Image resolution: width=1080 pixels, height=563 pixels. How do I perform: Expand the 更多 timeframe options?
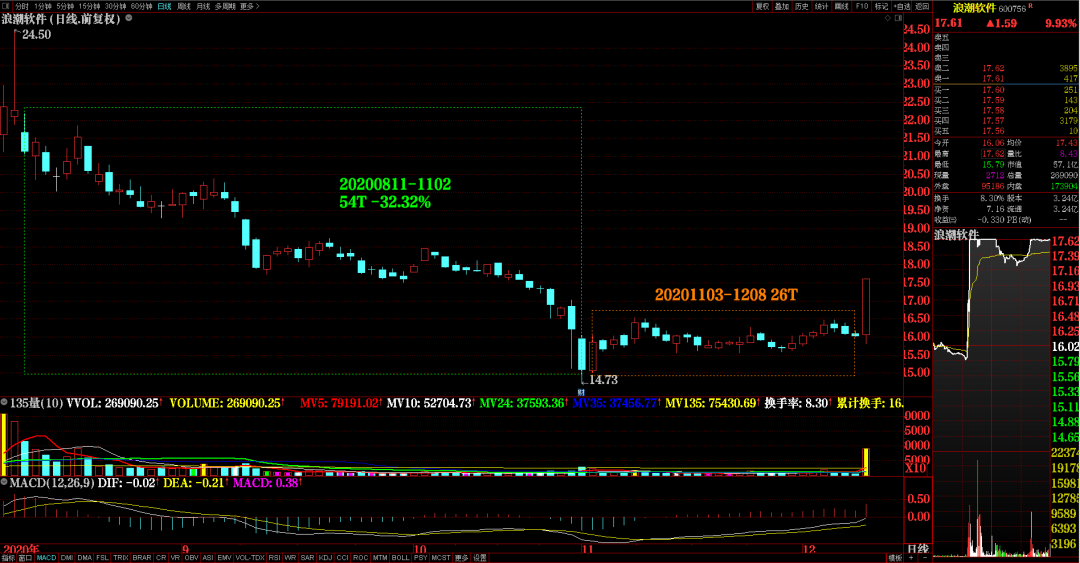[x=249, y=6]
